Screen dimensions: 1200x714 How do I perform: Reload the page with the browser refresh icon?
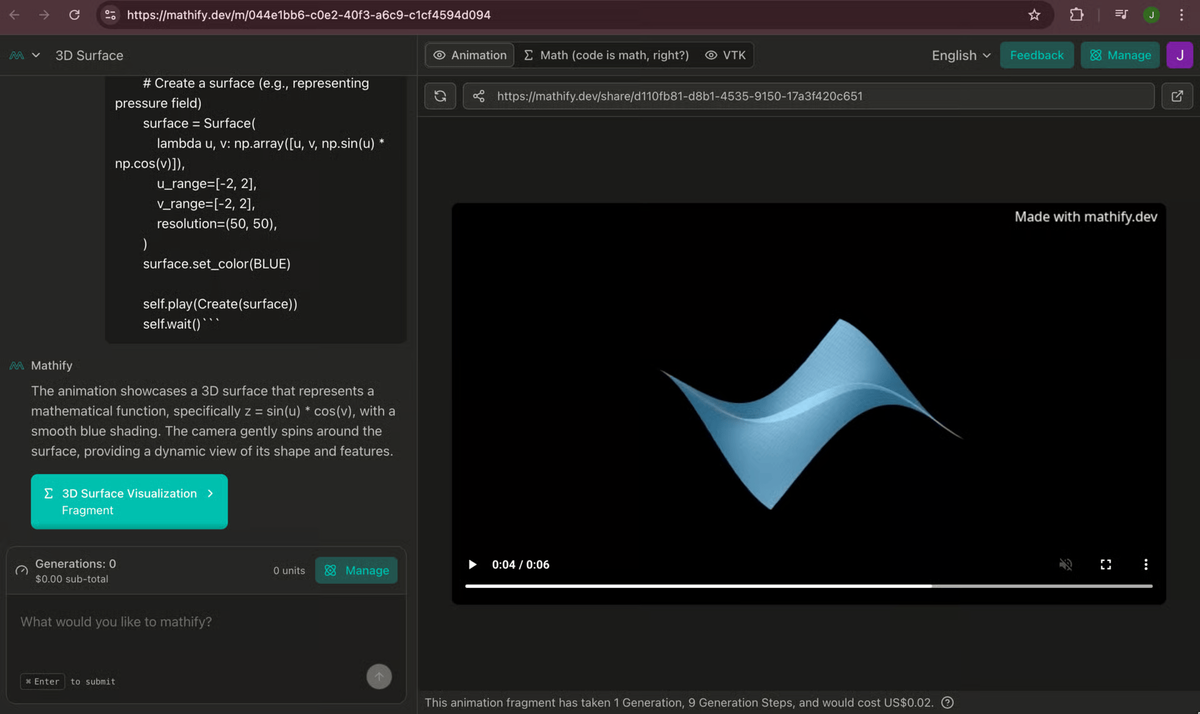coord(74,15)
